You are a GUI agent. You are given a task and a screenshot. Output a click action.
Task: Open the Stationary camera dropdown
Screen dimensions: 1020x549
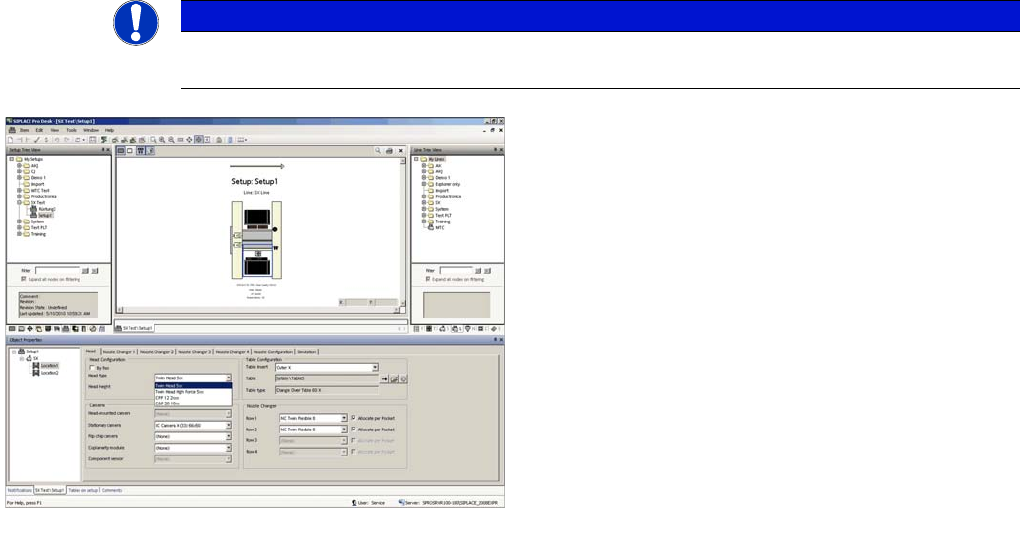(228, 425)
